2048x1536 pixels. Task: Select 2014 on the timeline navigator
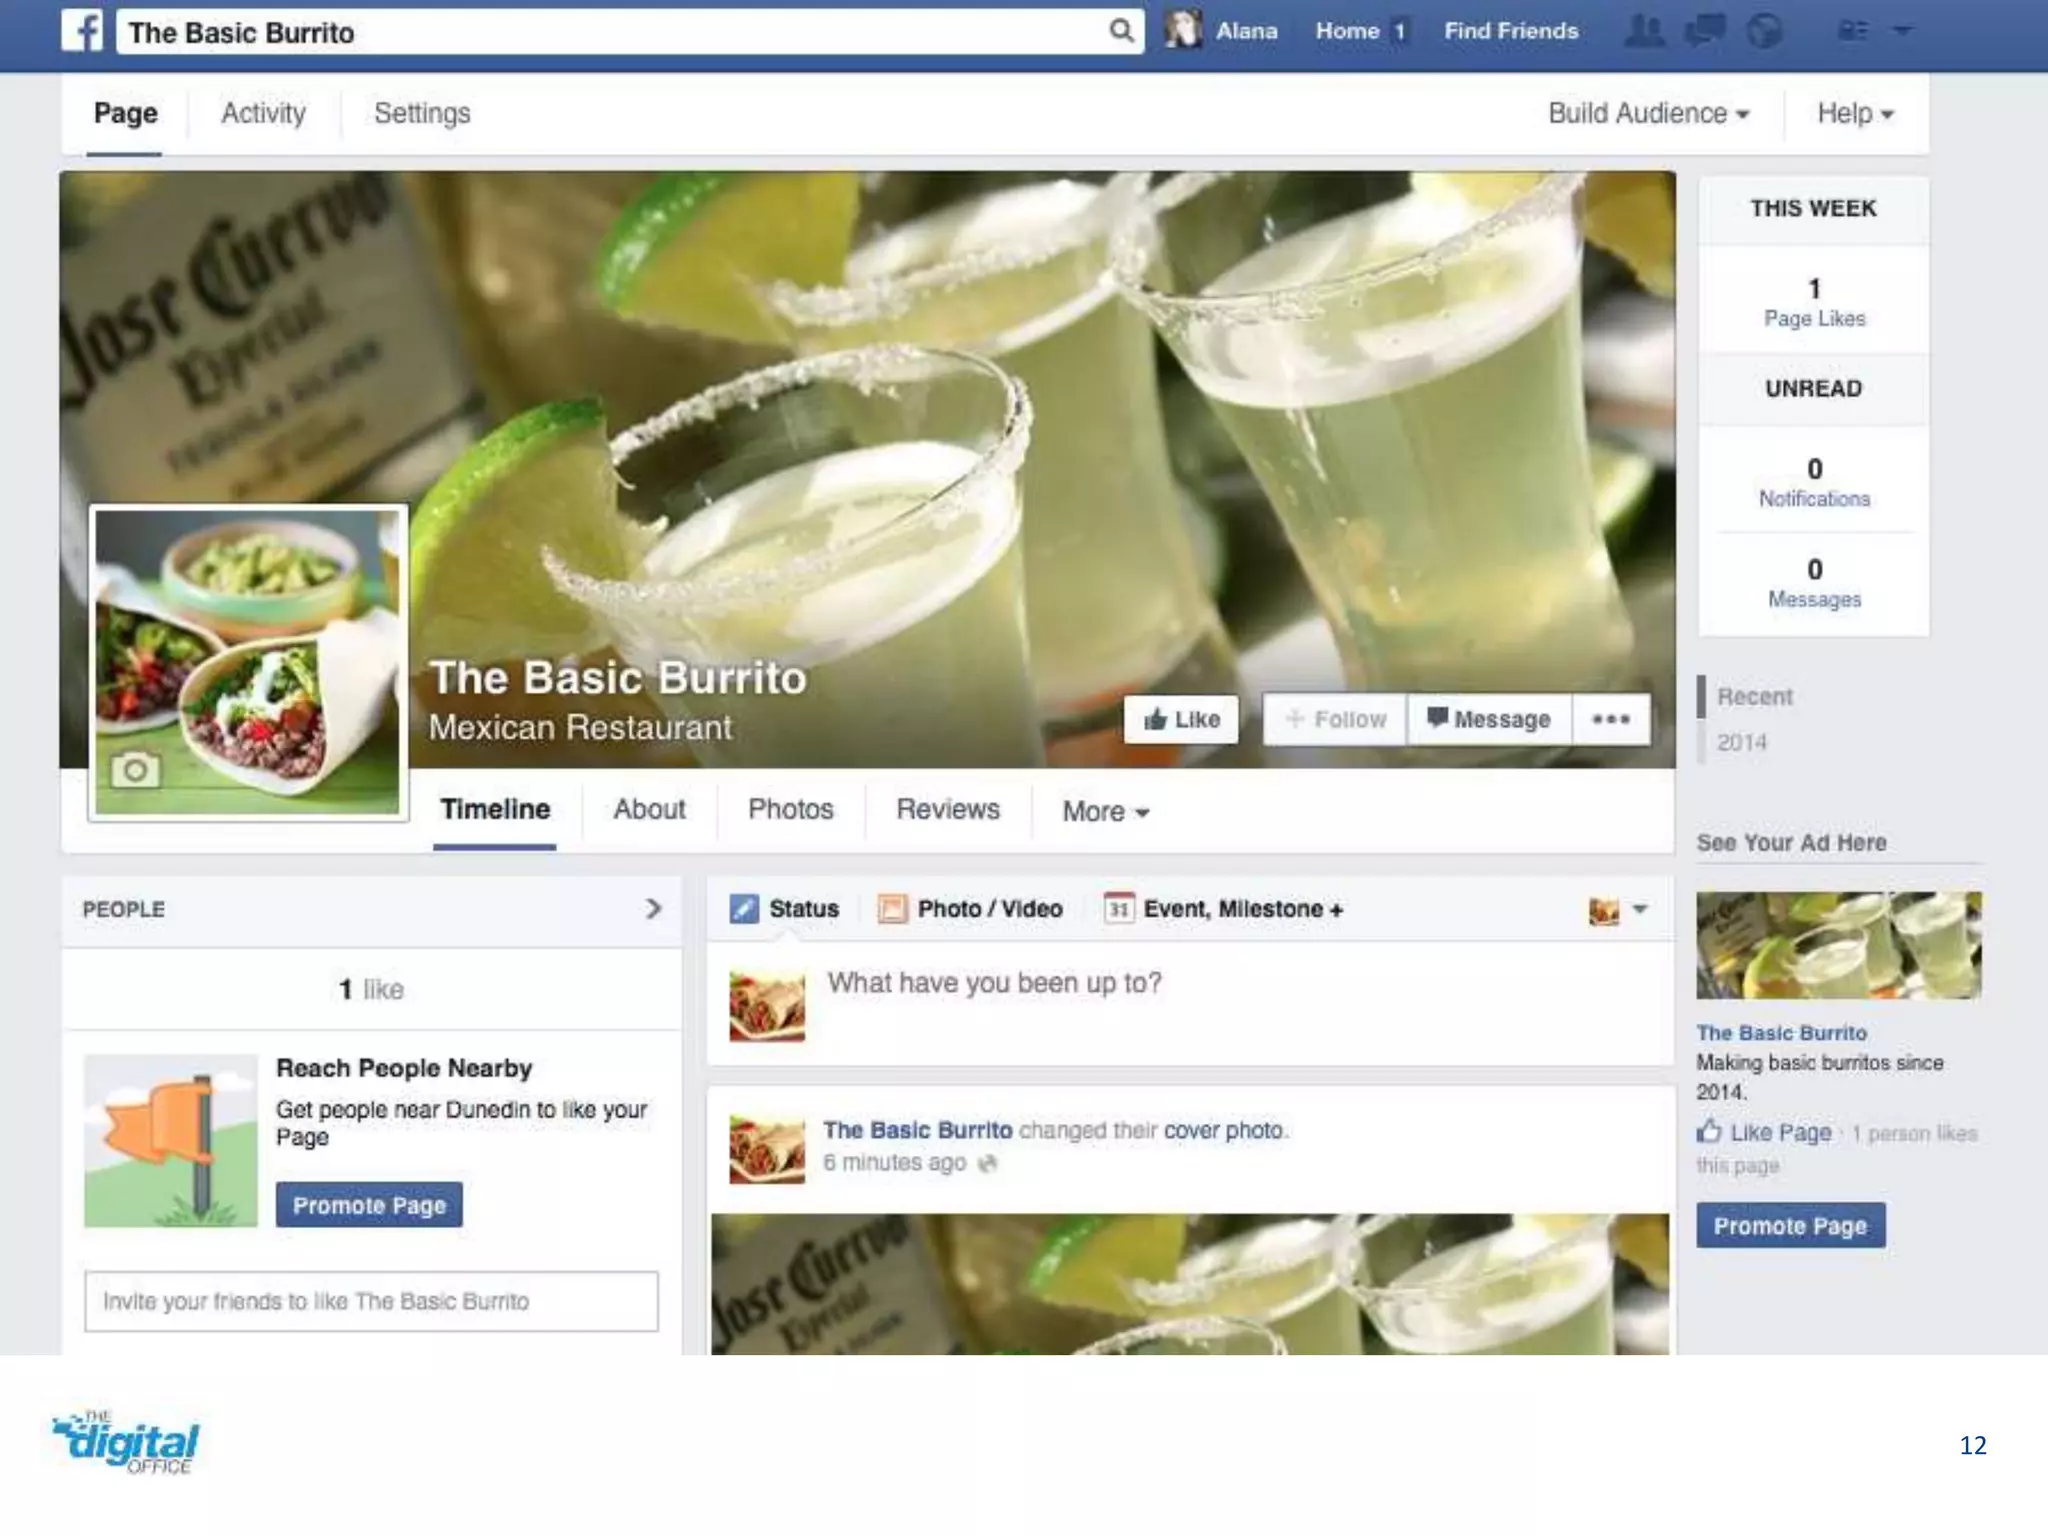click(1741, 742)
